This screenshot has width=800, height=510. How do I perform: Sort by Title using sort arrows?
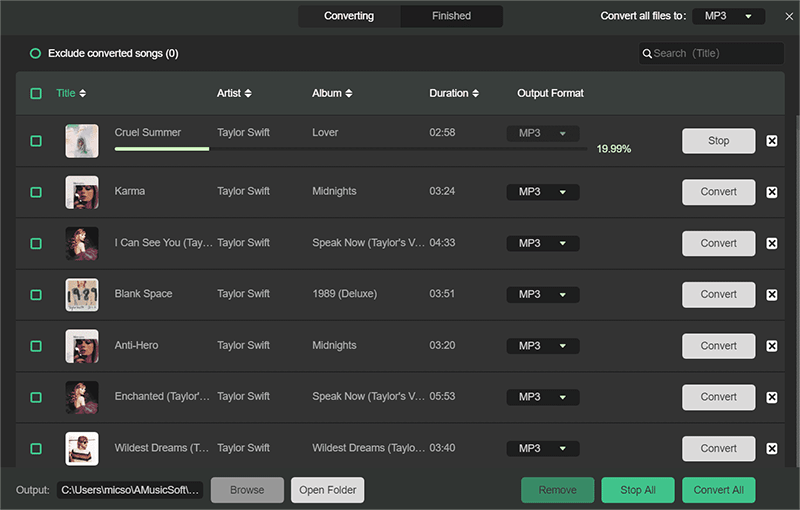[83, 93]
